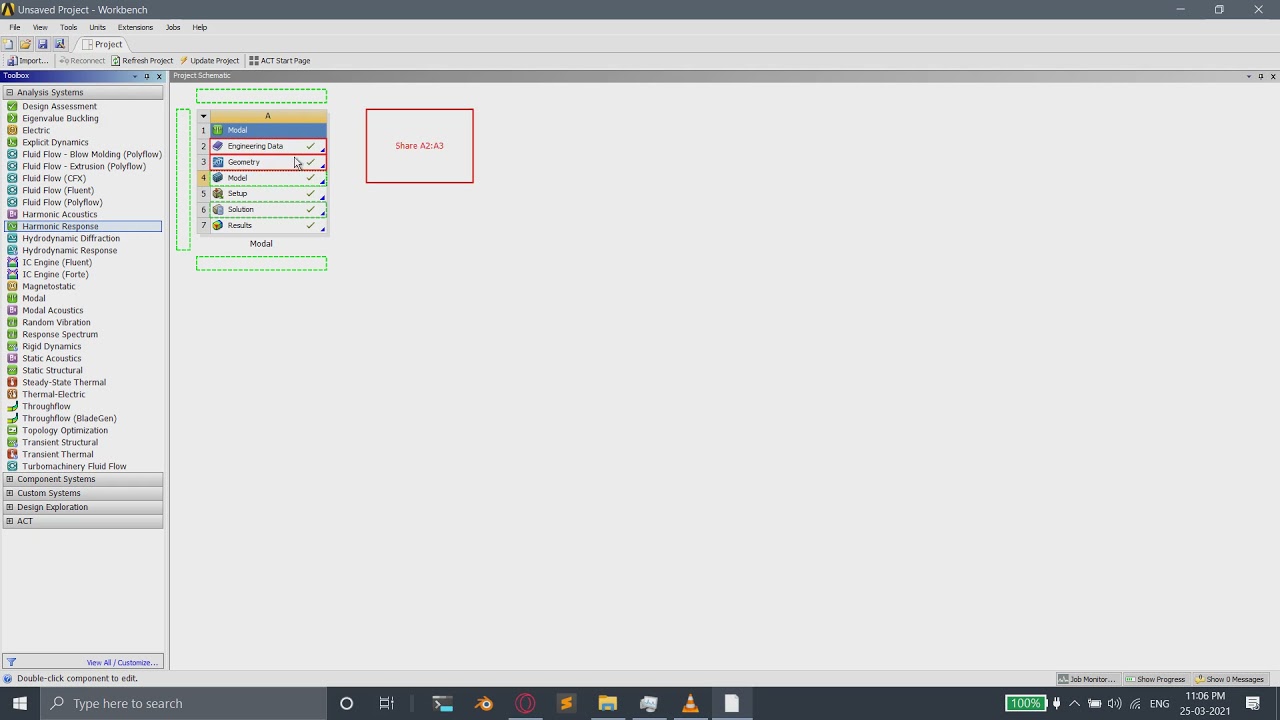Click the Turbomachinery Fluid Flow system icon
This screenshot has width=1280, height=720.
pyautogui.click(x=12, y=466)
